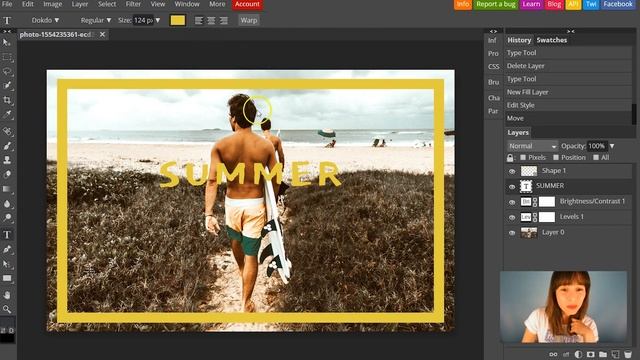Toggle lock Position checkbox

(x=556, y=158)
